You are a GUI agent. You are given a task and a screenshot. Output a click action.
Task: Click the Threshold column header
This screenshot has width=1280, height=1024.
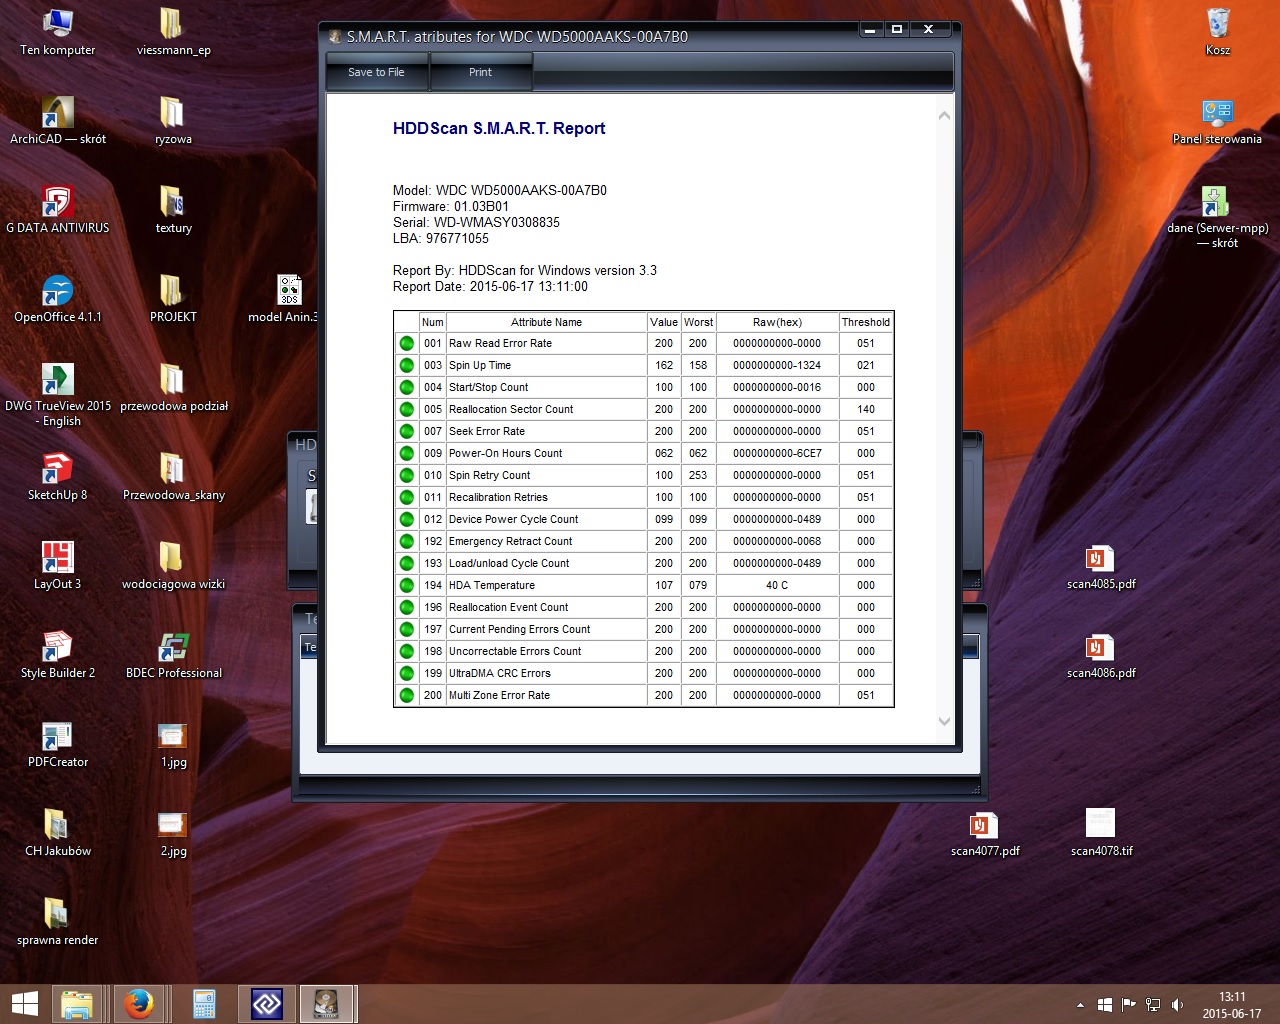pos(866,322)
